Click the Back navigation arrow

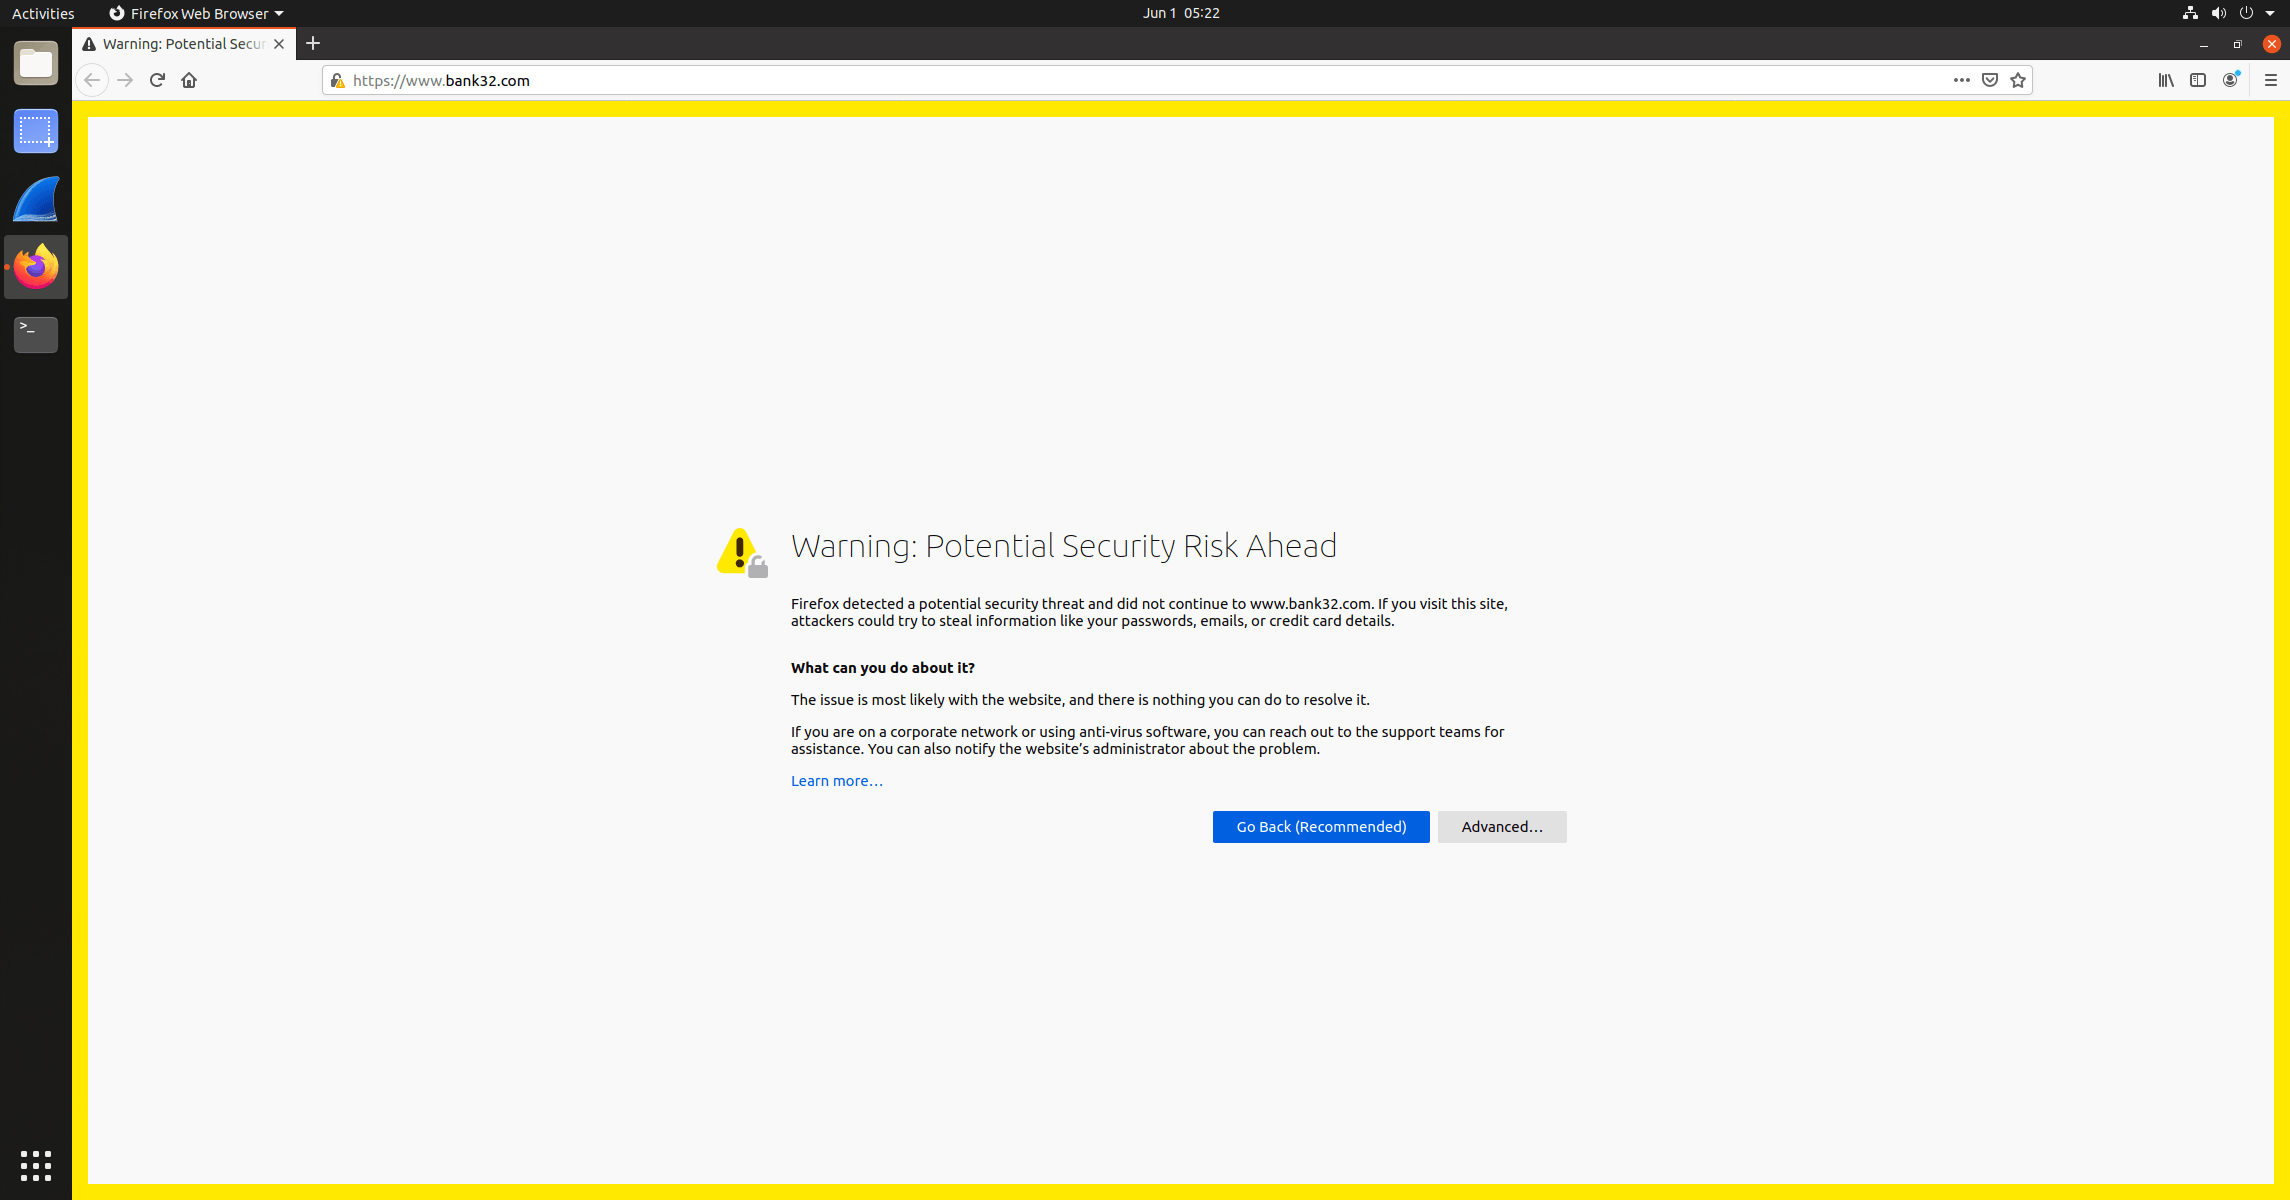coord(92,80)
